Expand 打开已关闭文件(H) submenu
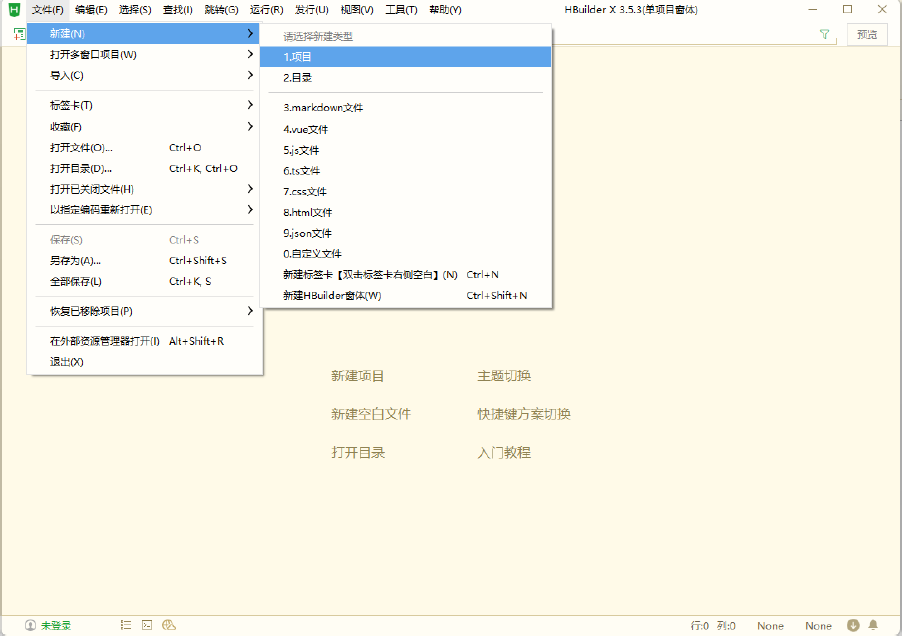This screenshot has width=904, height=642. click(x=250, y=189)
